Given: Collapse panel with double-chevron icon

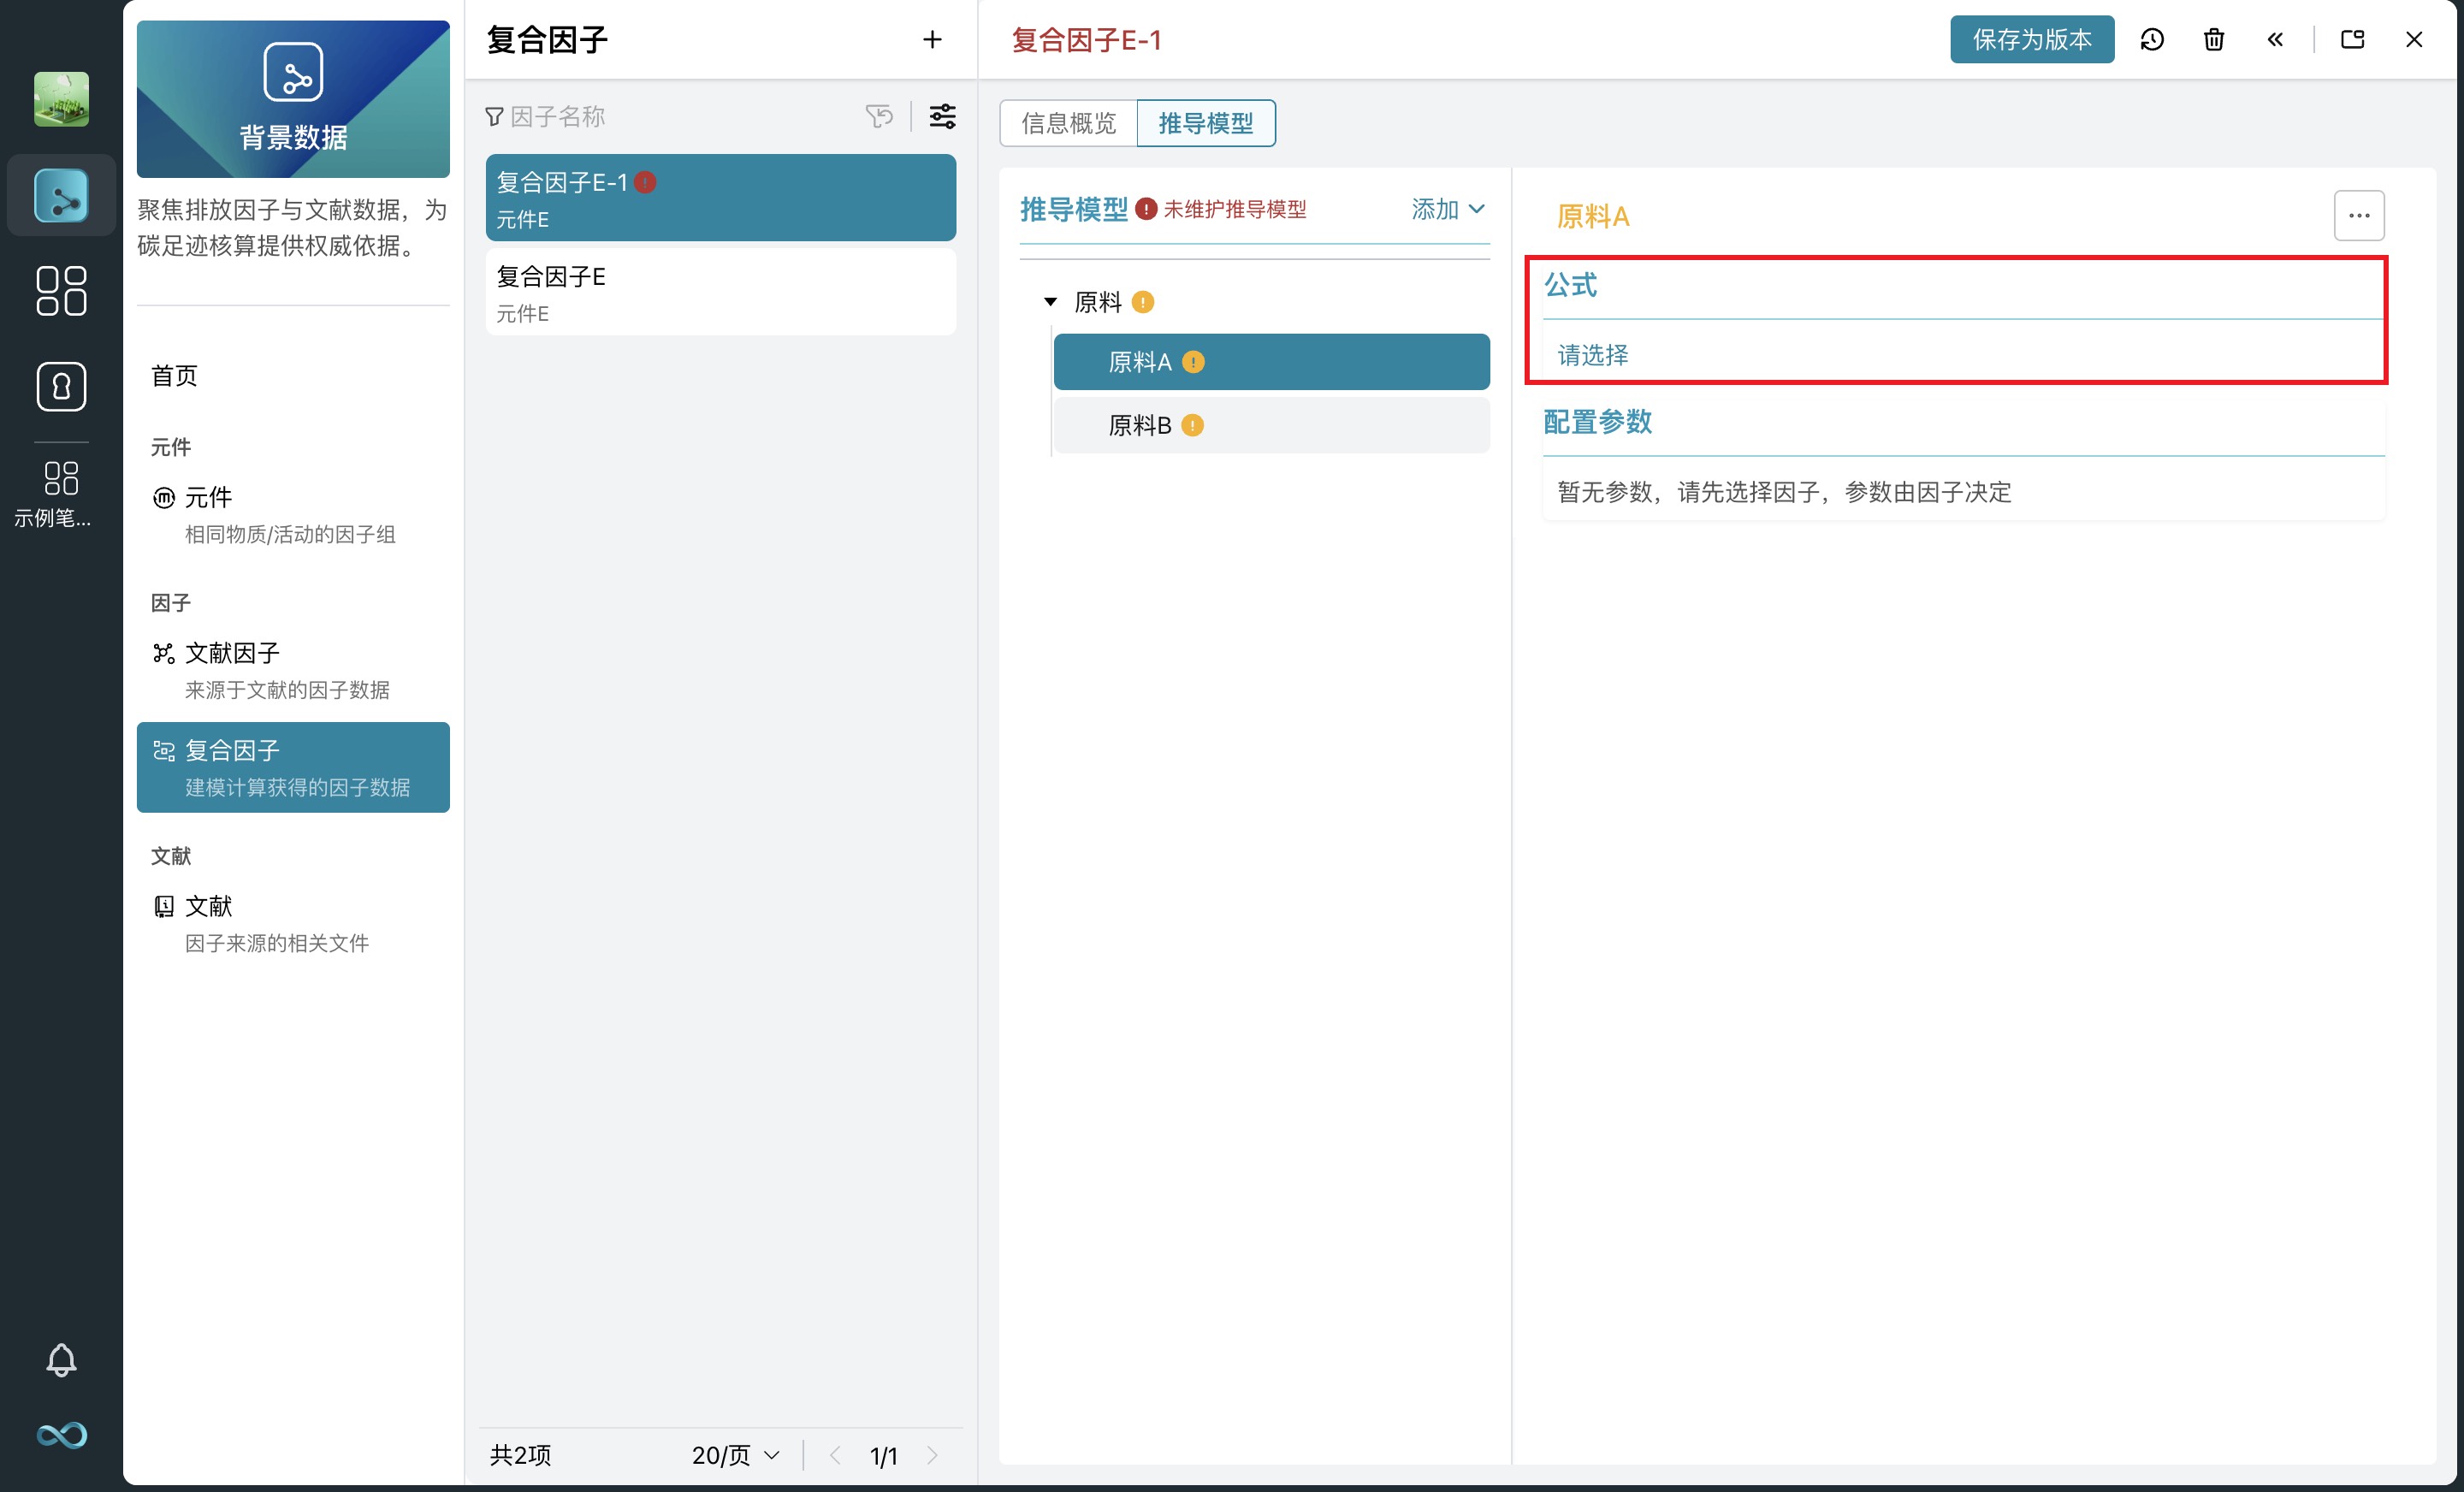Looking at the screenshot, I should (2275, 40).
